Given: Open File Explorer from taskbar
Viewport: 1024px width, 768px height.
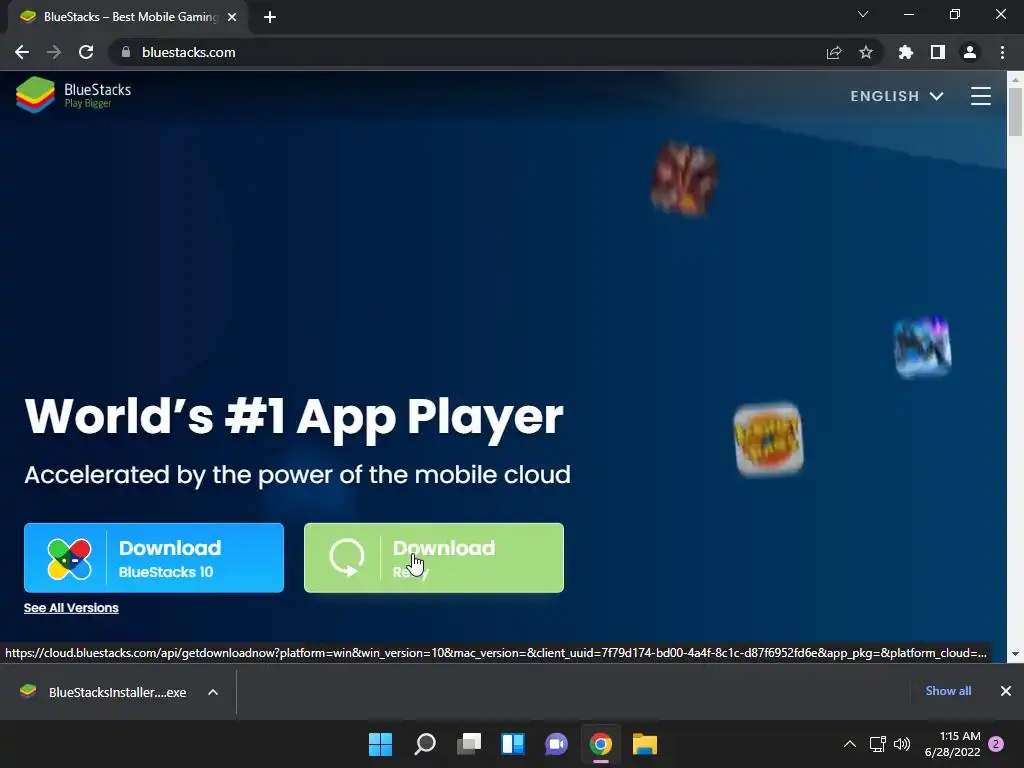Looking at the screenshot, I should click(x=645, y=744).
